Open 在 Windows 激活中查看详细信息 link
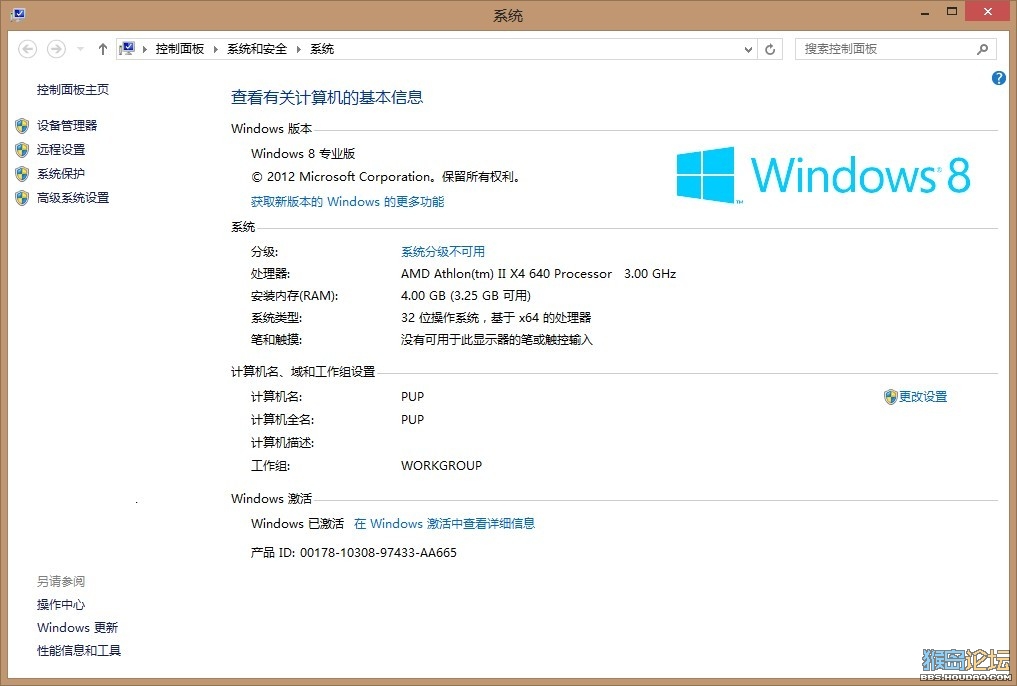This screenshot has height=686, width=1017. (x=444, y=524)
